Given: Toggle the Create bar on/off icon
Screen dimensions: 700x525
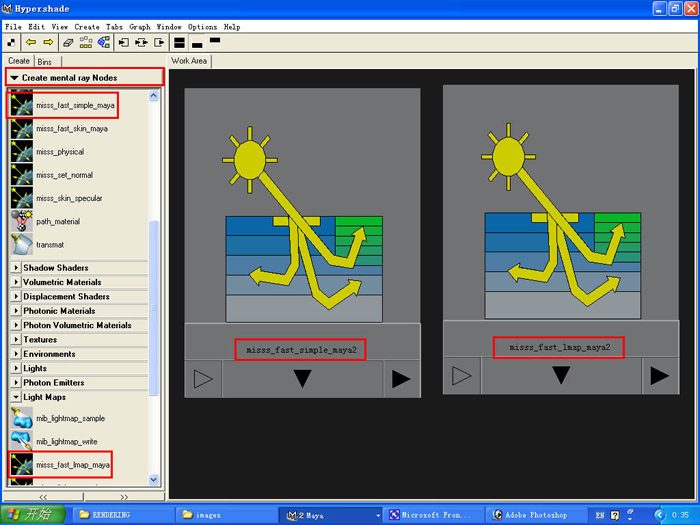Looking at the screenshot, I should [11, 42].
